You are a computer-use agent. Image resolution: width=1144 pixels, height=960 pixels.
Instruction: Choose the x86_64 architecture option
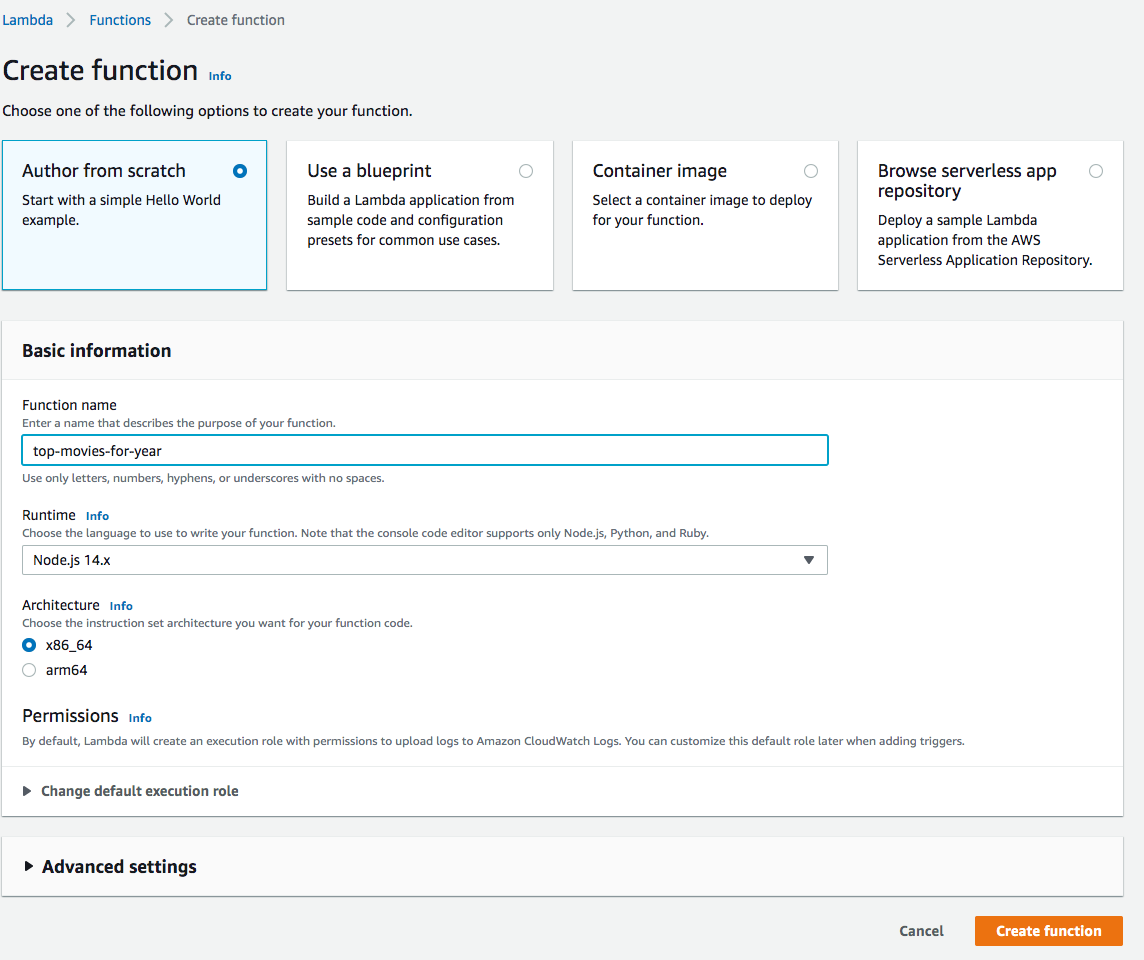(29, 646)
